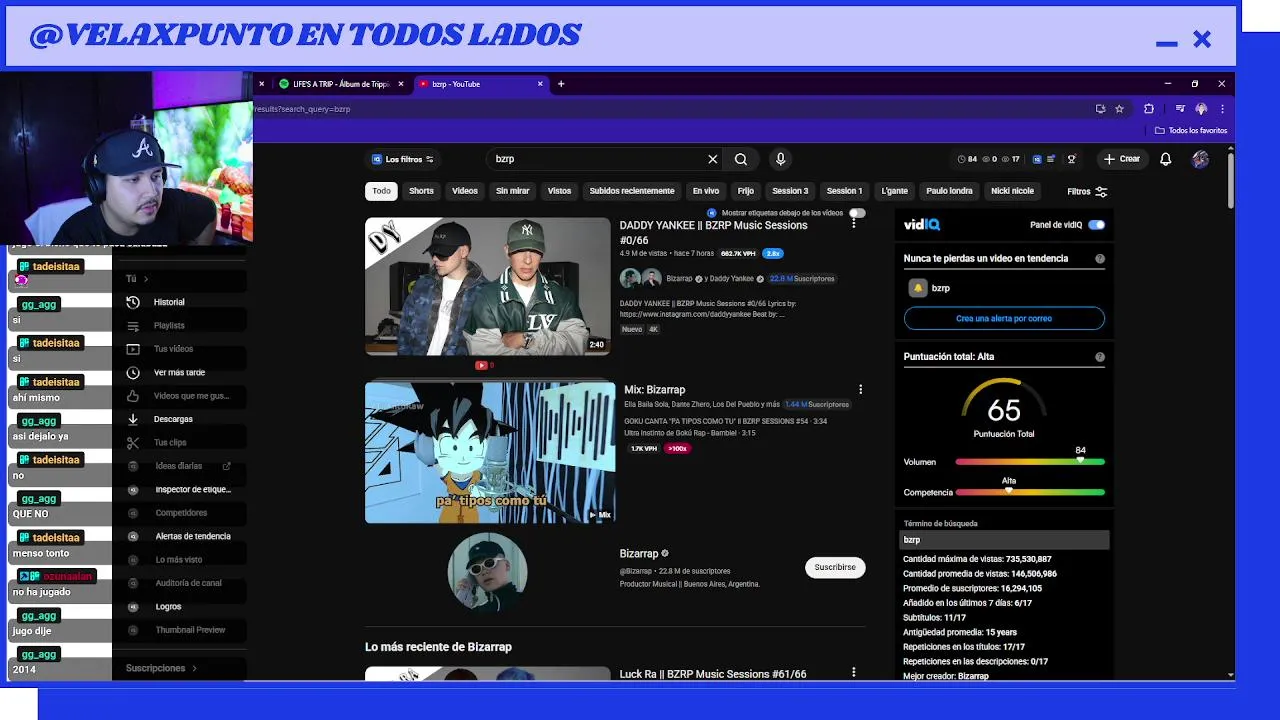The image size is (1280, 720).
Task: Open Todos los favoritos bookmarks folder
Action: coord(1191,130)
